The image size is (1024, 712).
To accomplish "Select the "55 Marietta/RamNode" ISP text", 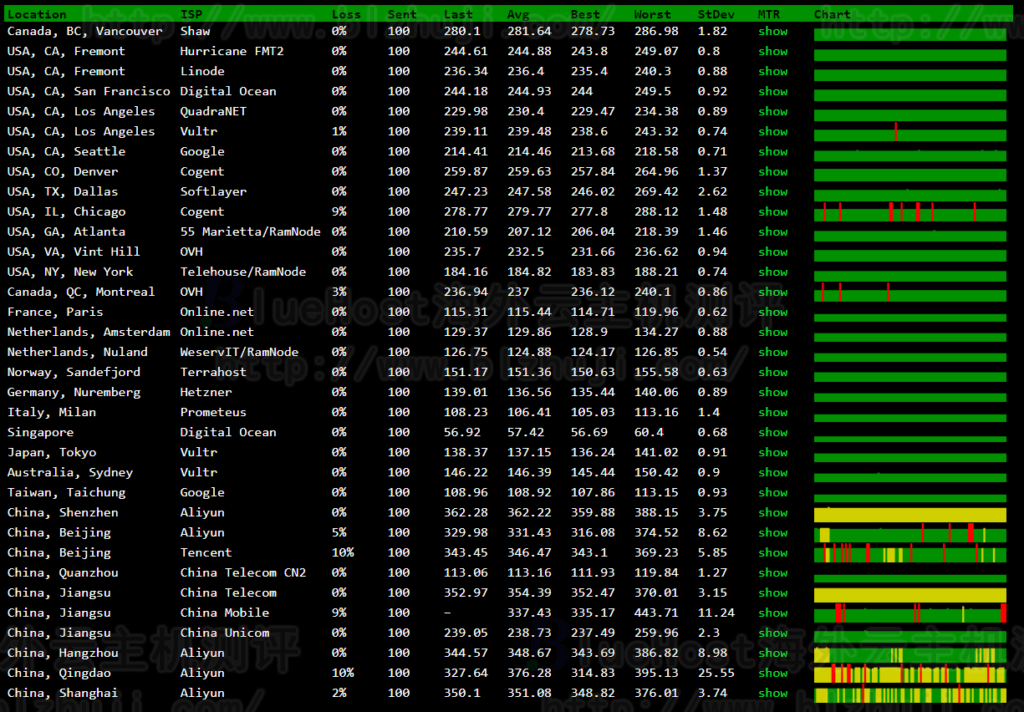I will point(250,232).
